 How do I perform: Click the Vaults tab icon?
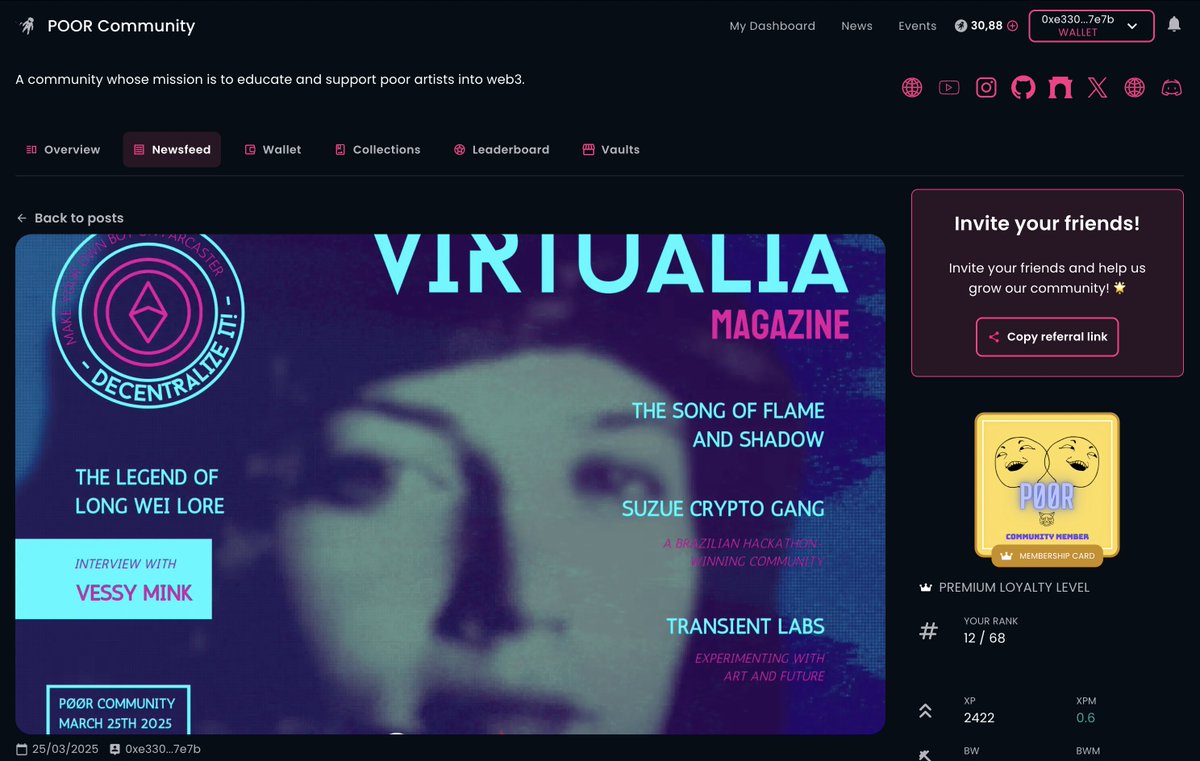coord(589,149)
